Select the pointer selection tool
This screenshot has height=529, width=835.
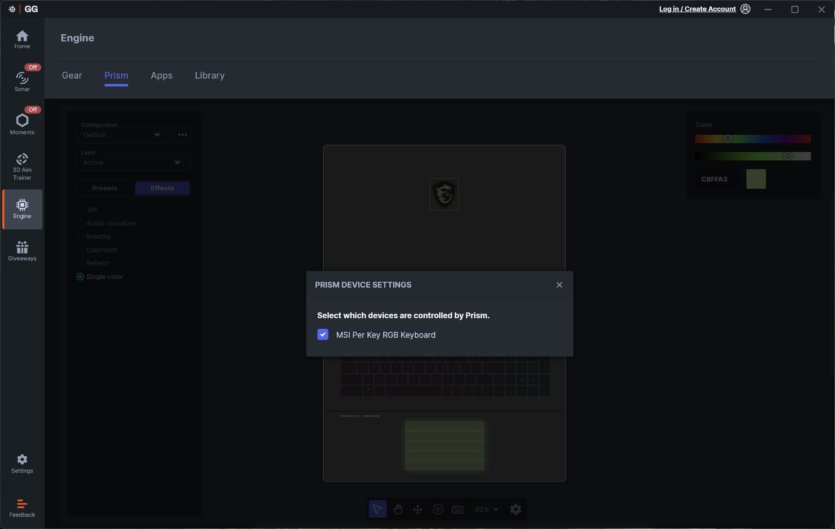click(378, 509)
